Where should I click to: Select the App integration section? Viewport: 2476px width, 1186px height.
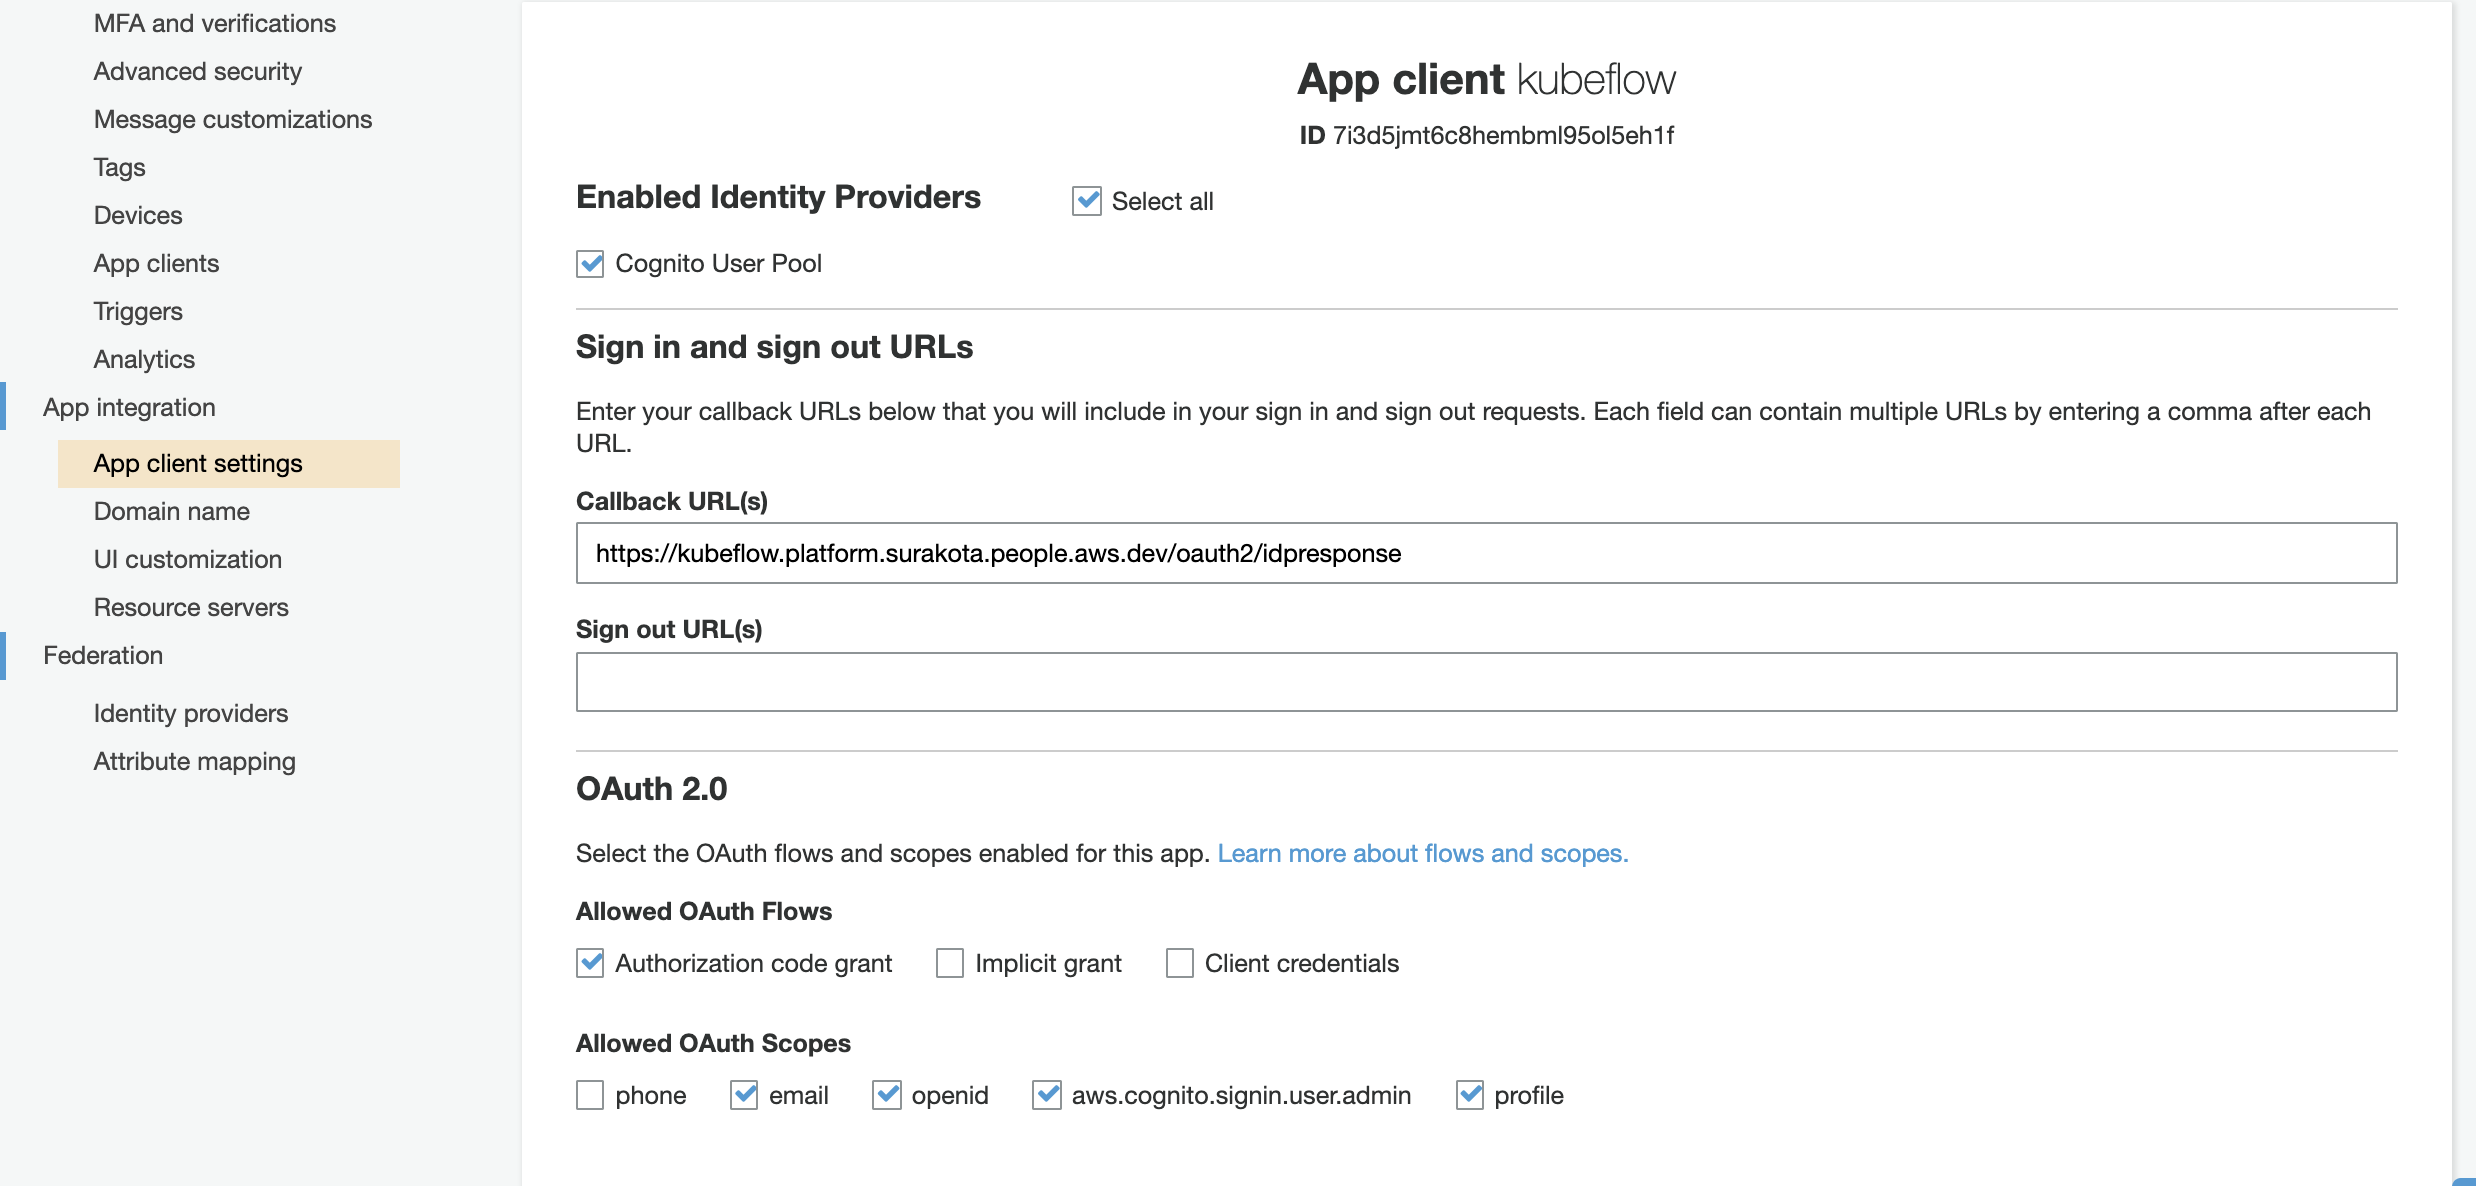[x=129, y=407]
